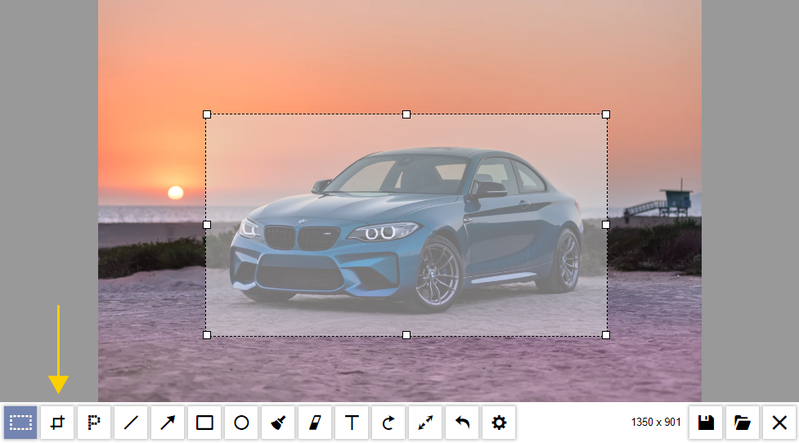Viewport: 799px width, 443px height.
Task: Click the left-middle selection handle
Action: pyautogui.click(x=207, y=225)
